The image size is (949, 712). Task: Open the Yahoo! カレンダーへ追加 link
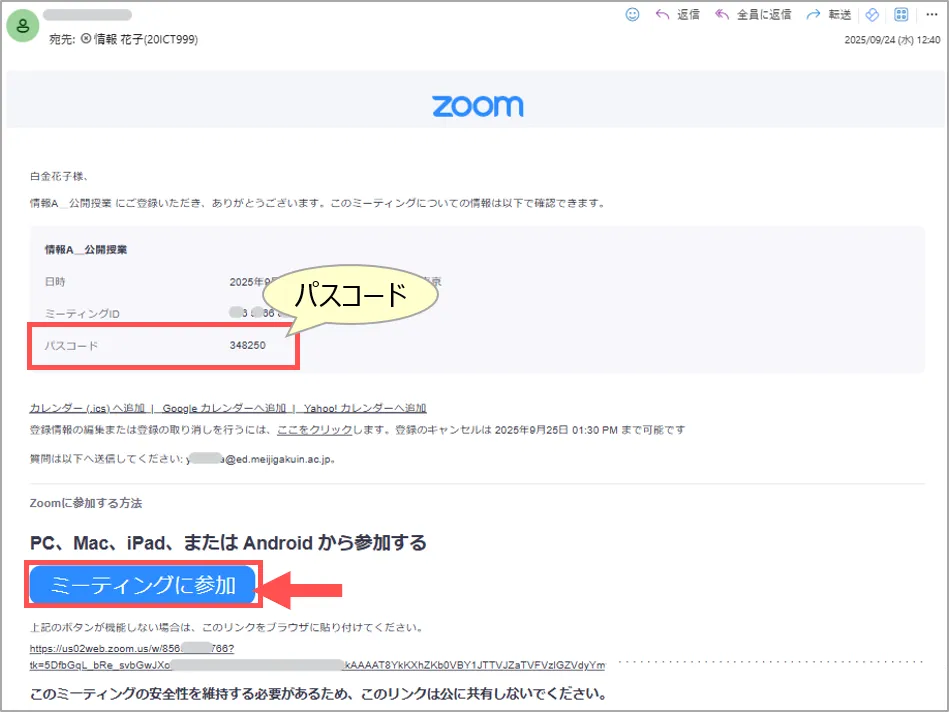[364, 408]
